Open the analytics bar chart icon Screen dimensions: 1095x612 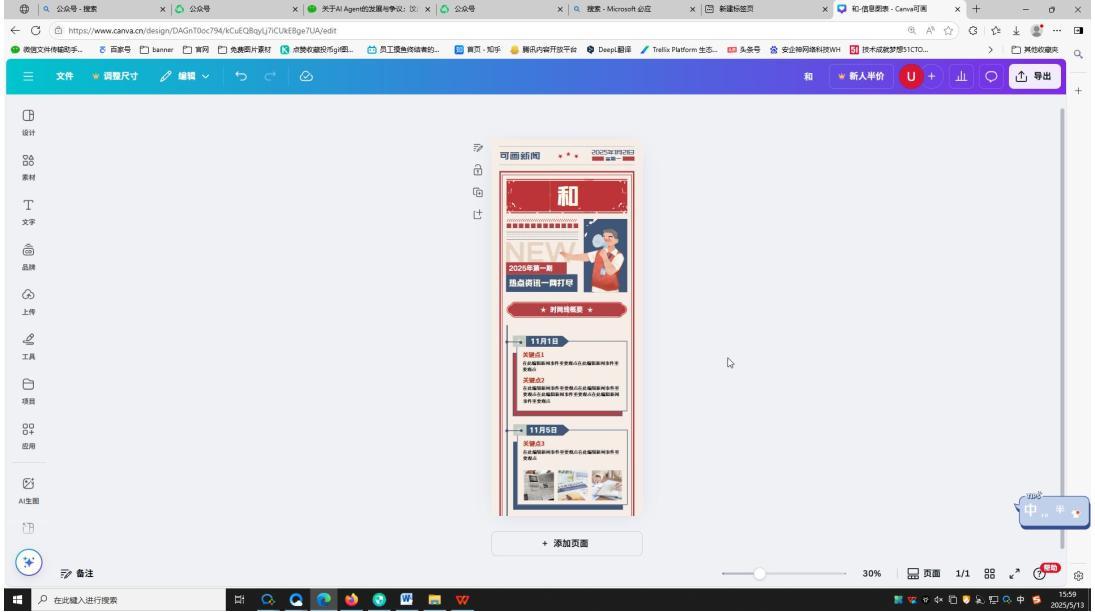pyautogui.click(x=962, y=76)
